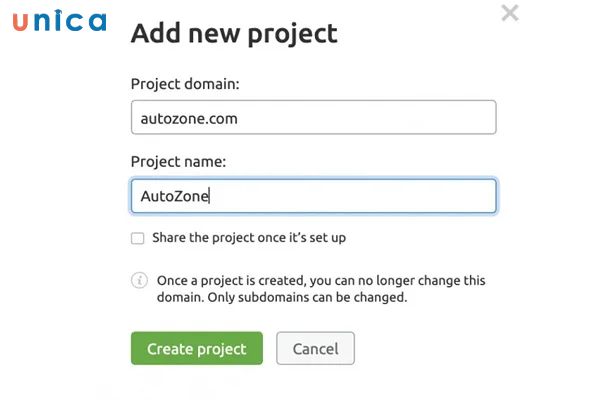Click the orange "u" in the Unica logo
The image size is (600, 400).
click(x=20, y=21)
